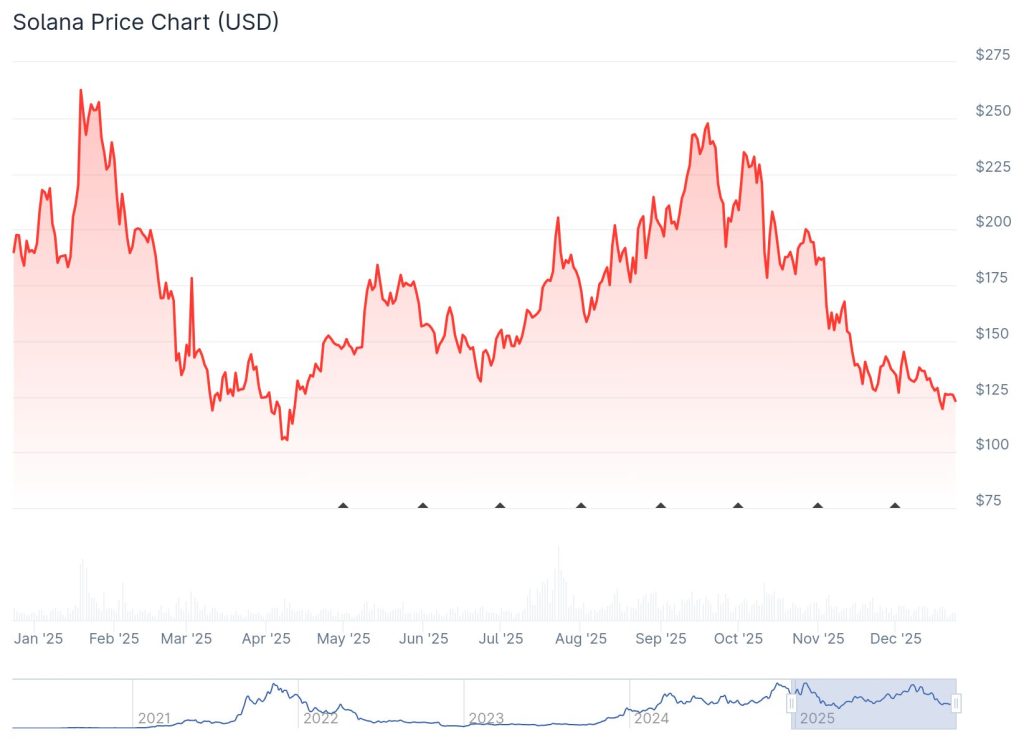1024x747 pixels.
Task: Select 2024 in the bottom overview chart
Action: (x=651, y=717)
